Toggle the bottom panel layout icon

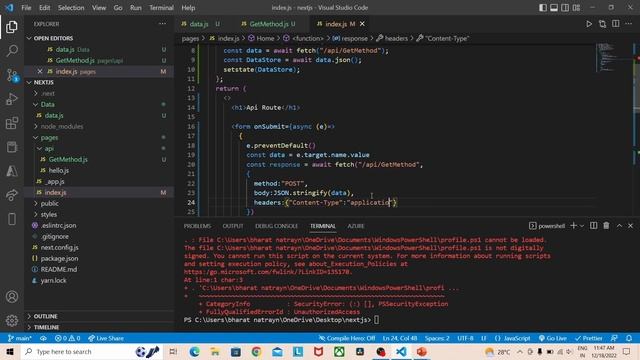(554, 8)
